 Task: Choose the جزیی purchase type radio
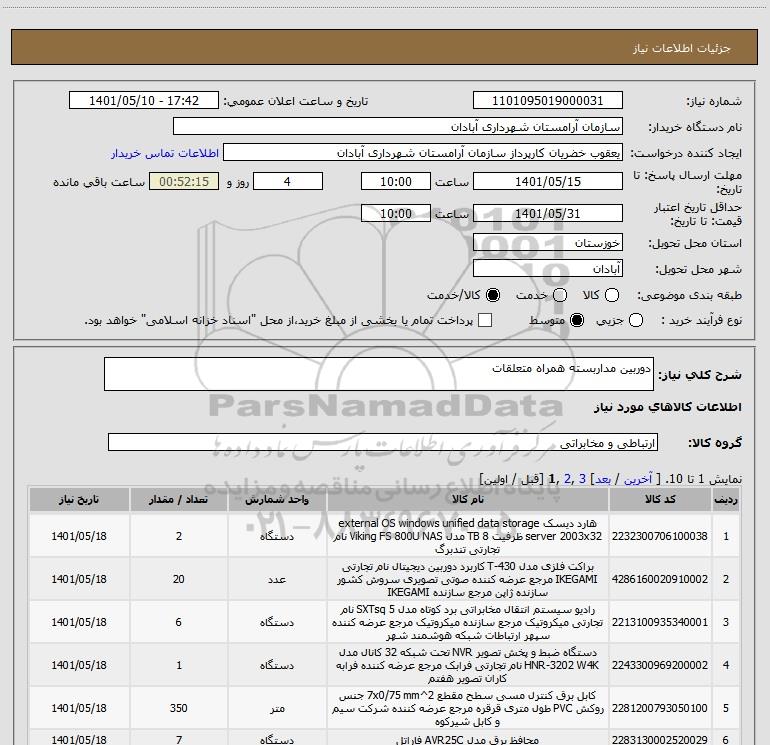tap(636, 320)
